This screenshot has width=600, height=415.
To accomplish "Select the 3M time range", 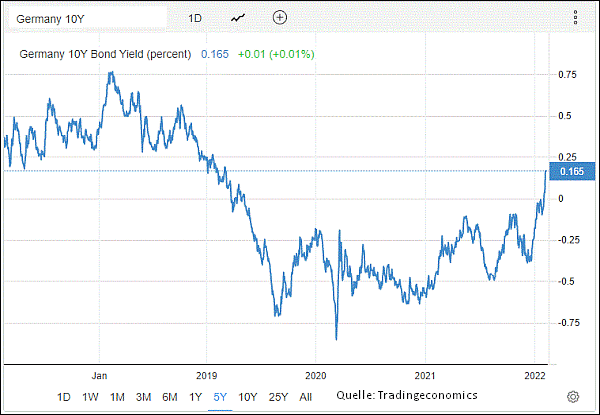I will pyautogui.click(x=143, y=397).
